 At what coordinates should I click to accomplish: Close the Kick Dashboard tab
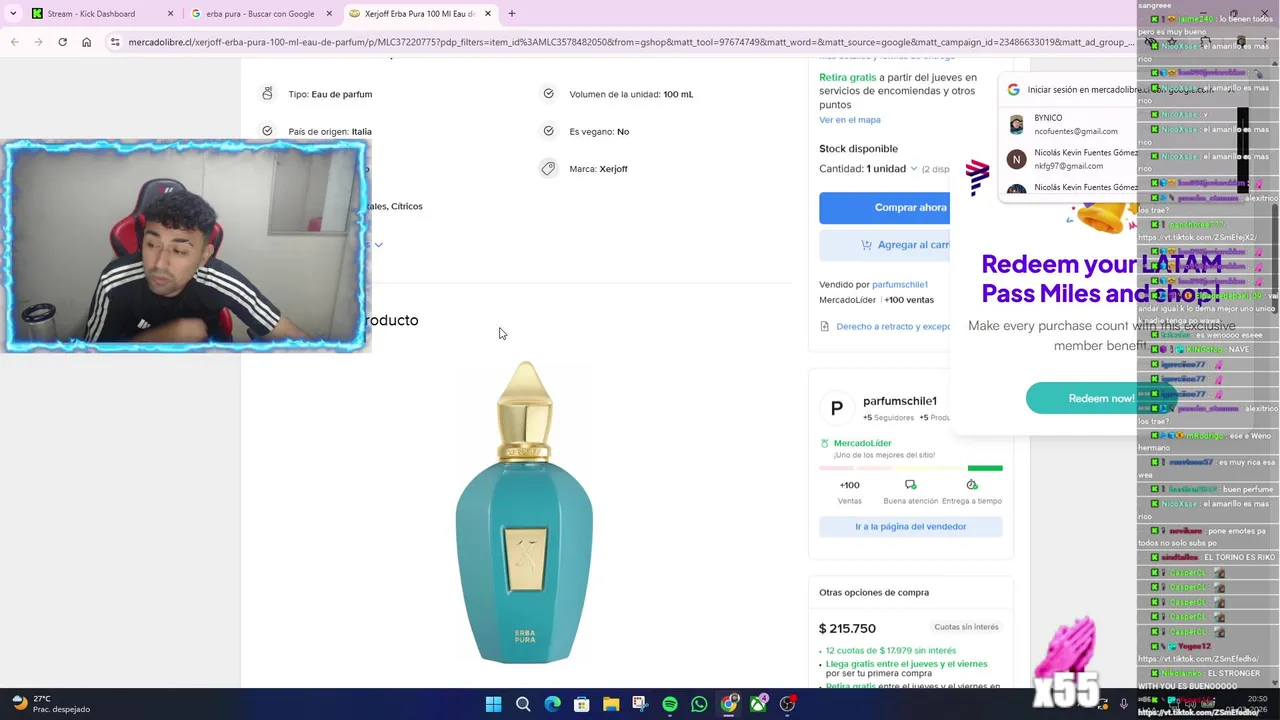tap(170, 14)
